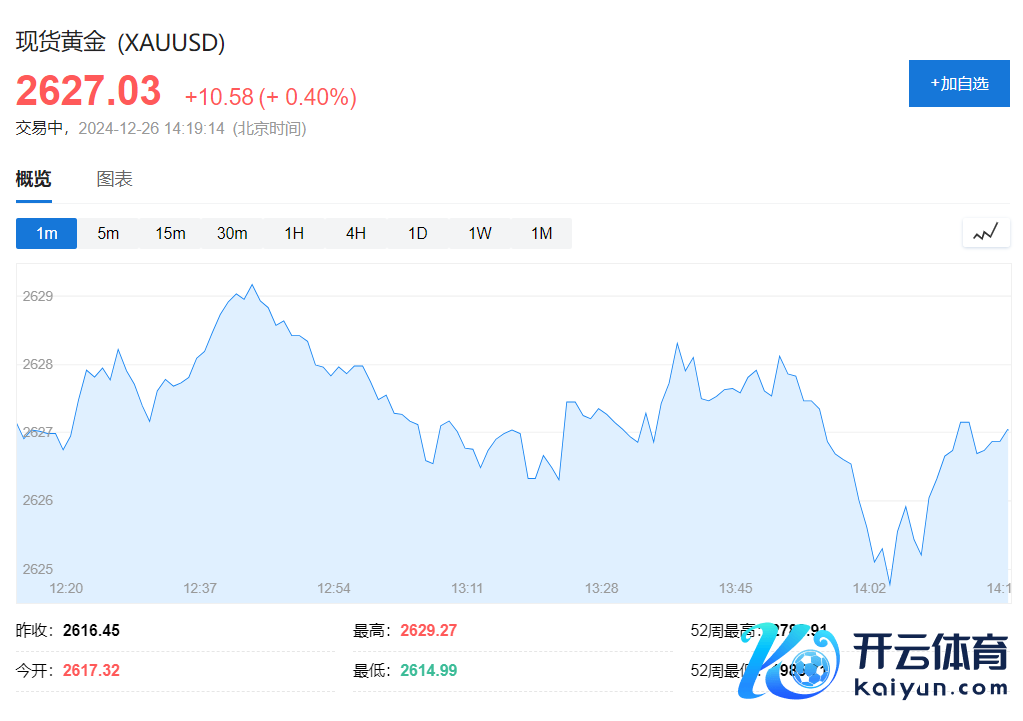Click the chart low point near 14:02

[889, 584]
